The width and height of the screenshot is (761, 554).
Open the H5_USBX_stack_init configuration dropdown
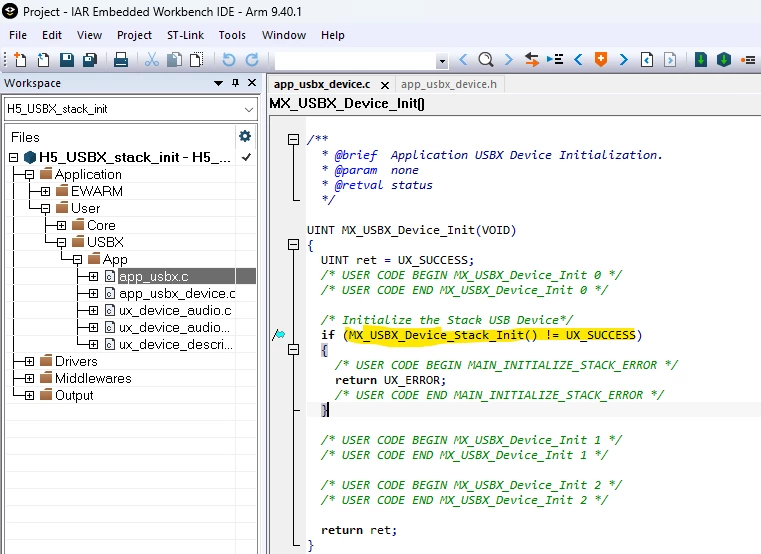tap(249, 109)
